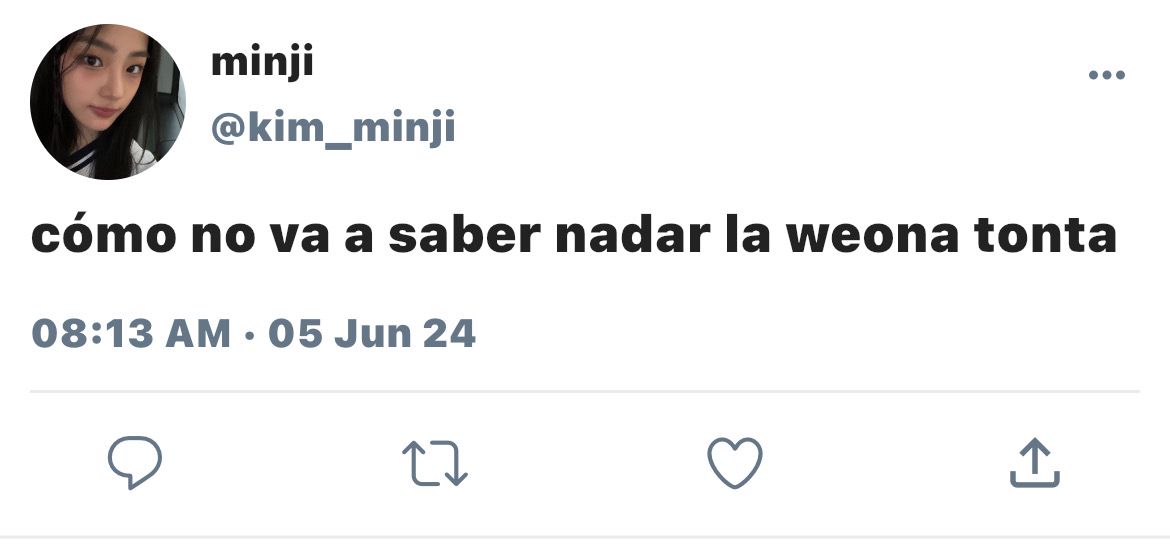The height and width of the screenshot is (555, 1170).
Task: View minji's profile picture
Action: click(107, 101)
